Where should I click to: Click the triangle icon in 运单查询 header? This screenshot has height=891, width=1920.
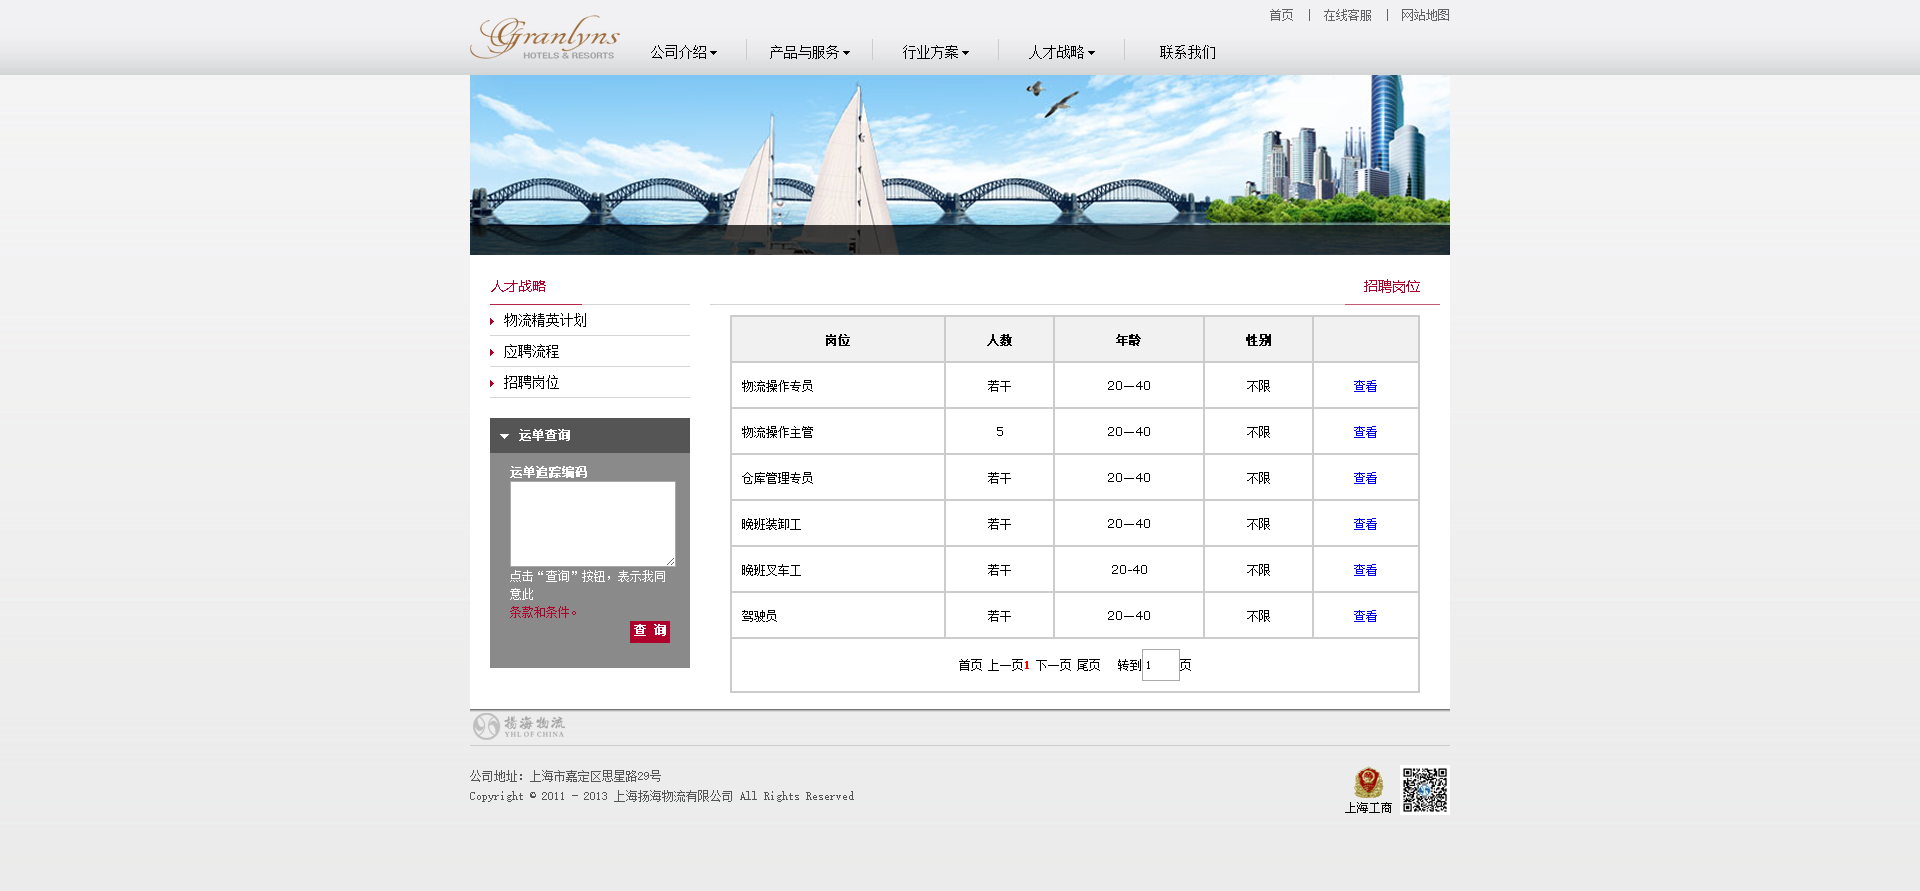505,436
